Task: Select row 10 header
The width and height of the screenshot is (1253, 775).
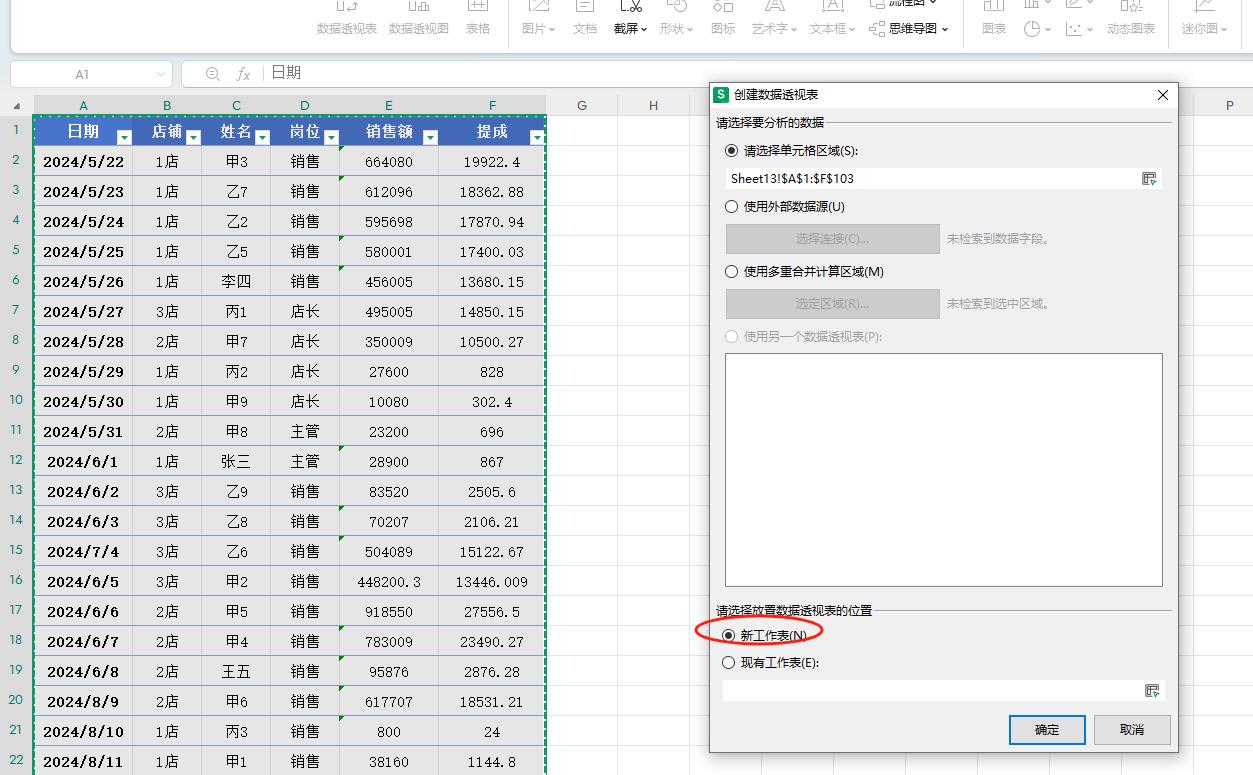Action: click(16, 400)
